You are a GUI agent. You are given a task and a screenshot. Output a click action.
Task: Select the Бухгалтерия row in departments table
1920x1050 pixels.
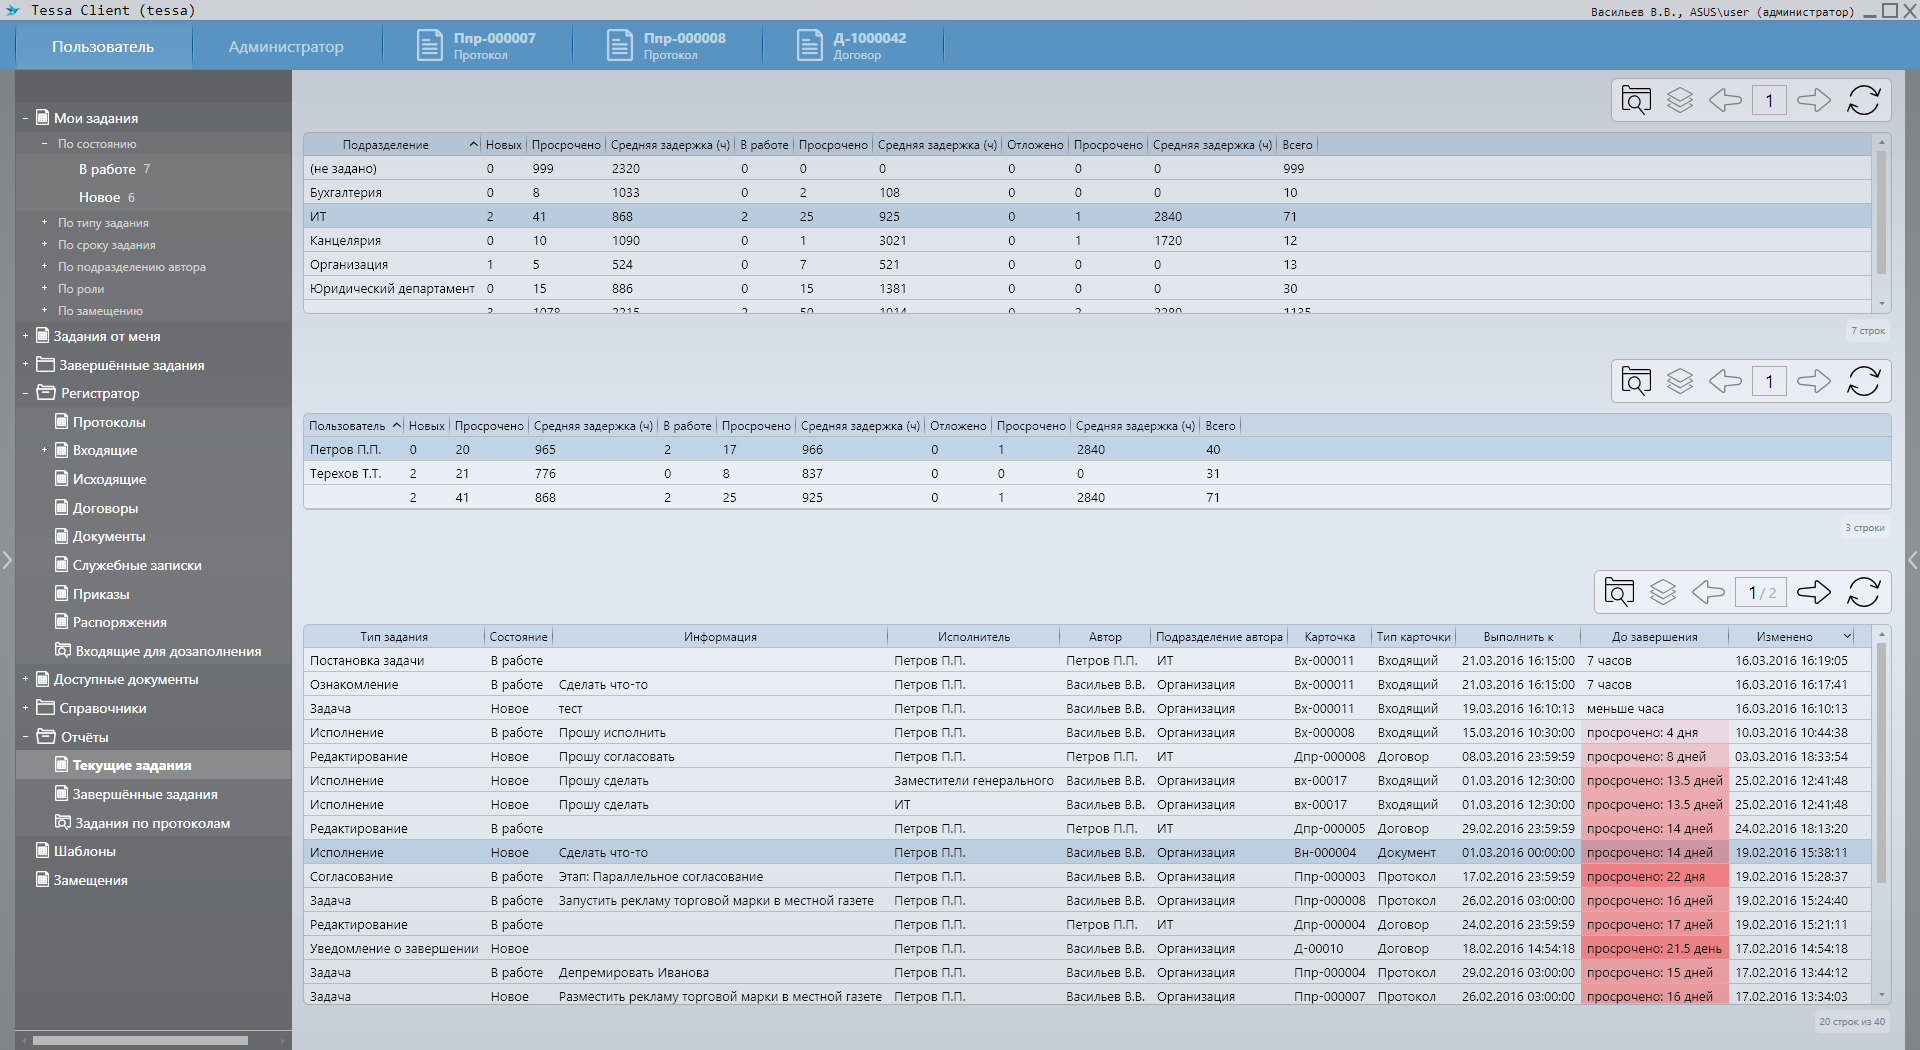(x=346, y=193)
